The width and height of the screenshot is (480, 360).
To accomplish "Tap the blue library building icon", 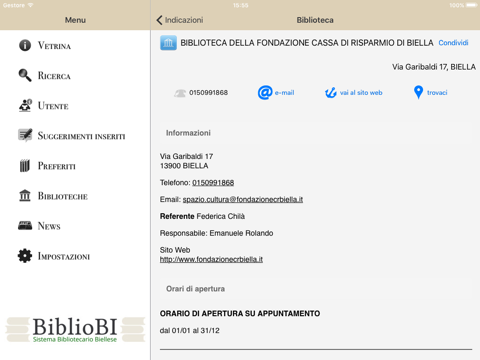I will coord(168,43).
